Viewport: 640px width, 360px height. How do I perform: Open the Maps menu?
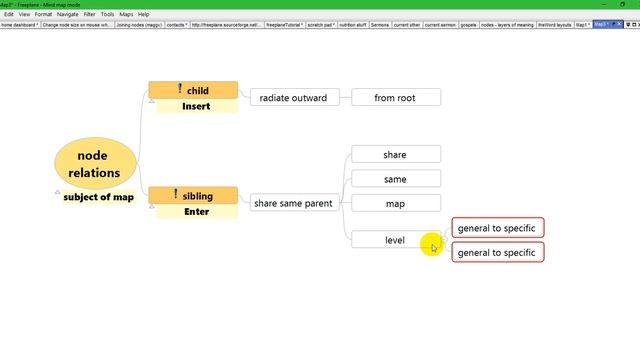coord(126,14)
